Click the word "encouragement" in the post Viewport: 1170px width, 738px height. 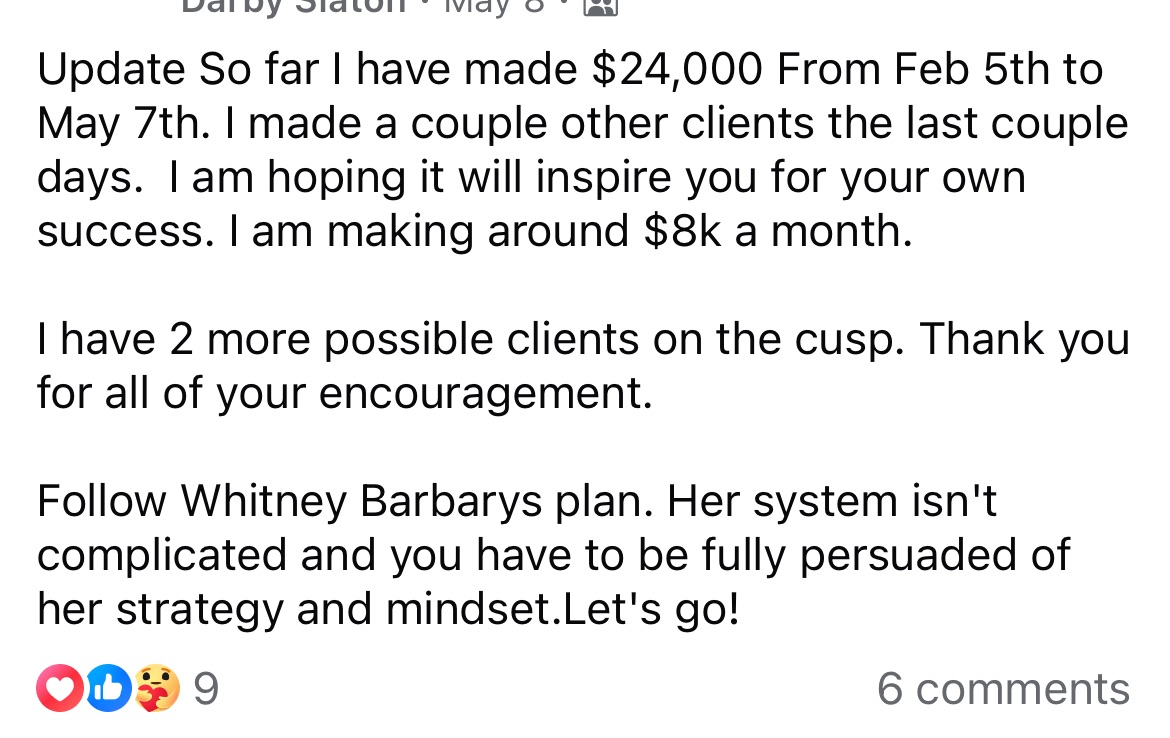tap(485, 394)
